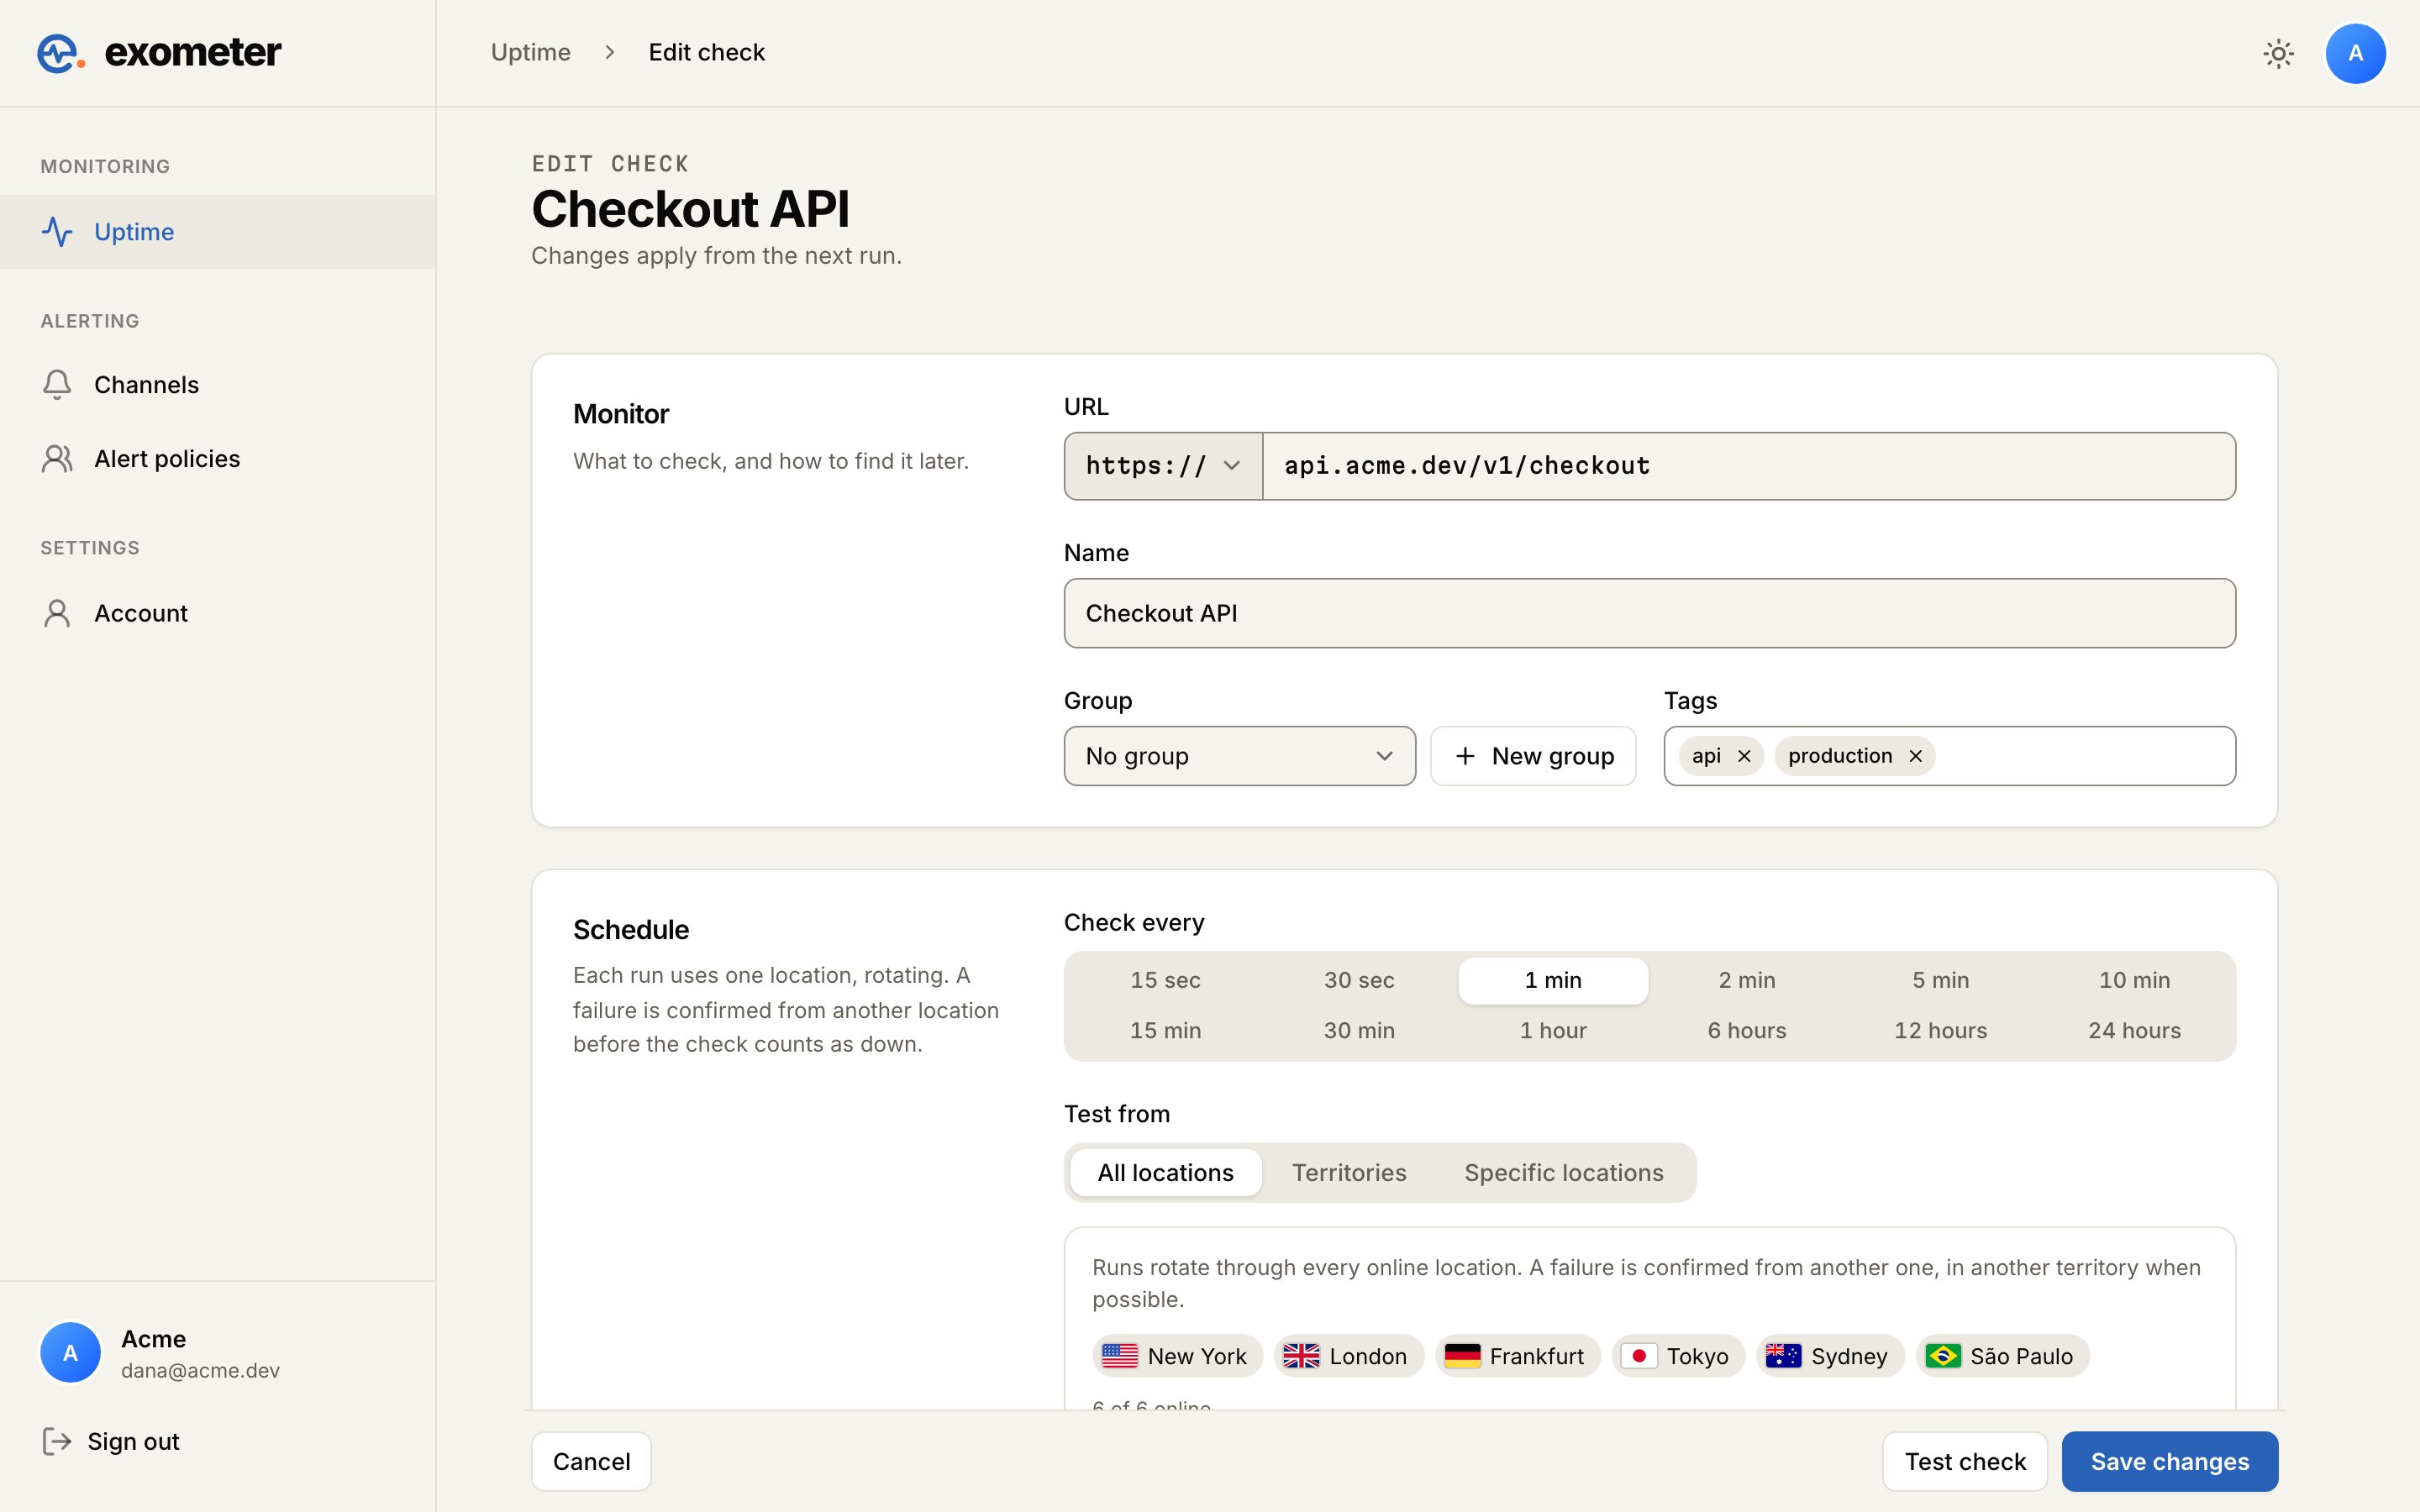The width and height of the screenshot is (2420, 1512).
Task: Select the Frankfurt location chip
Action: [1517, 1356]
